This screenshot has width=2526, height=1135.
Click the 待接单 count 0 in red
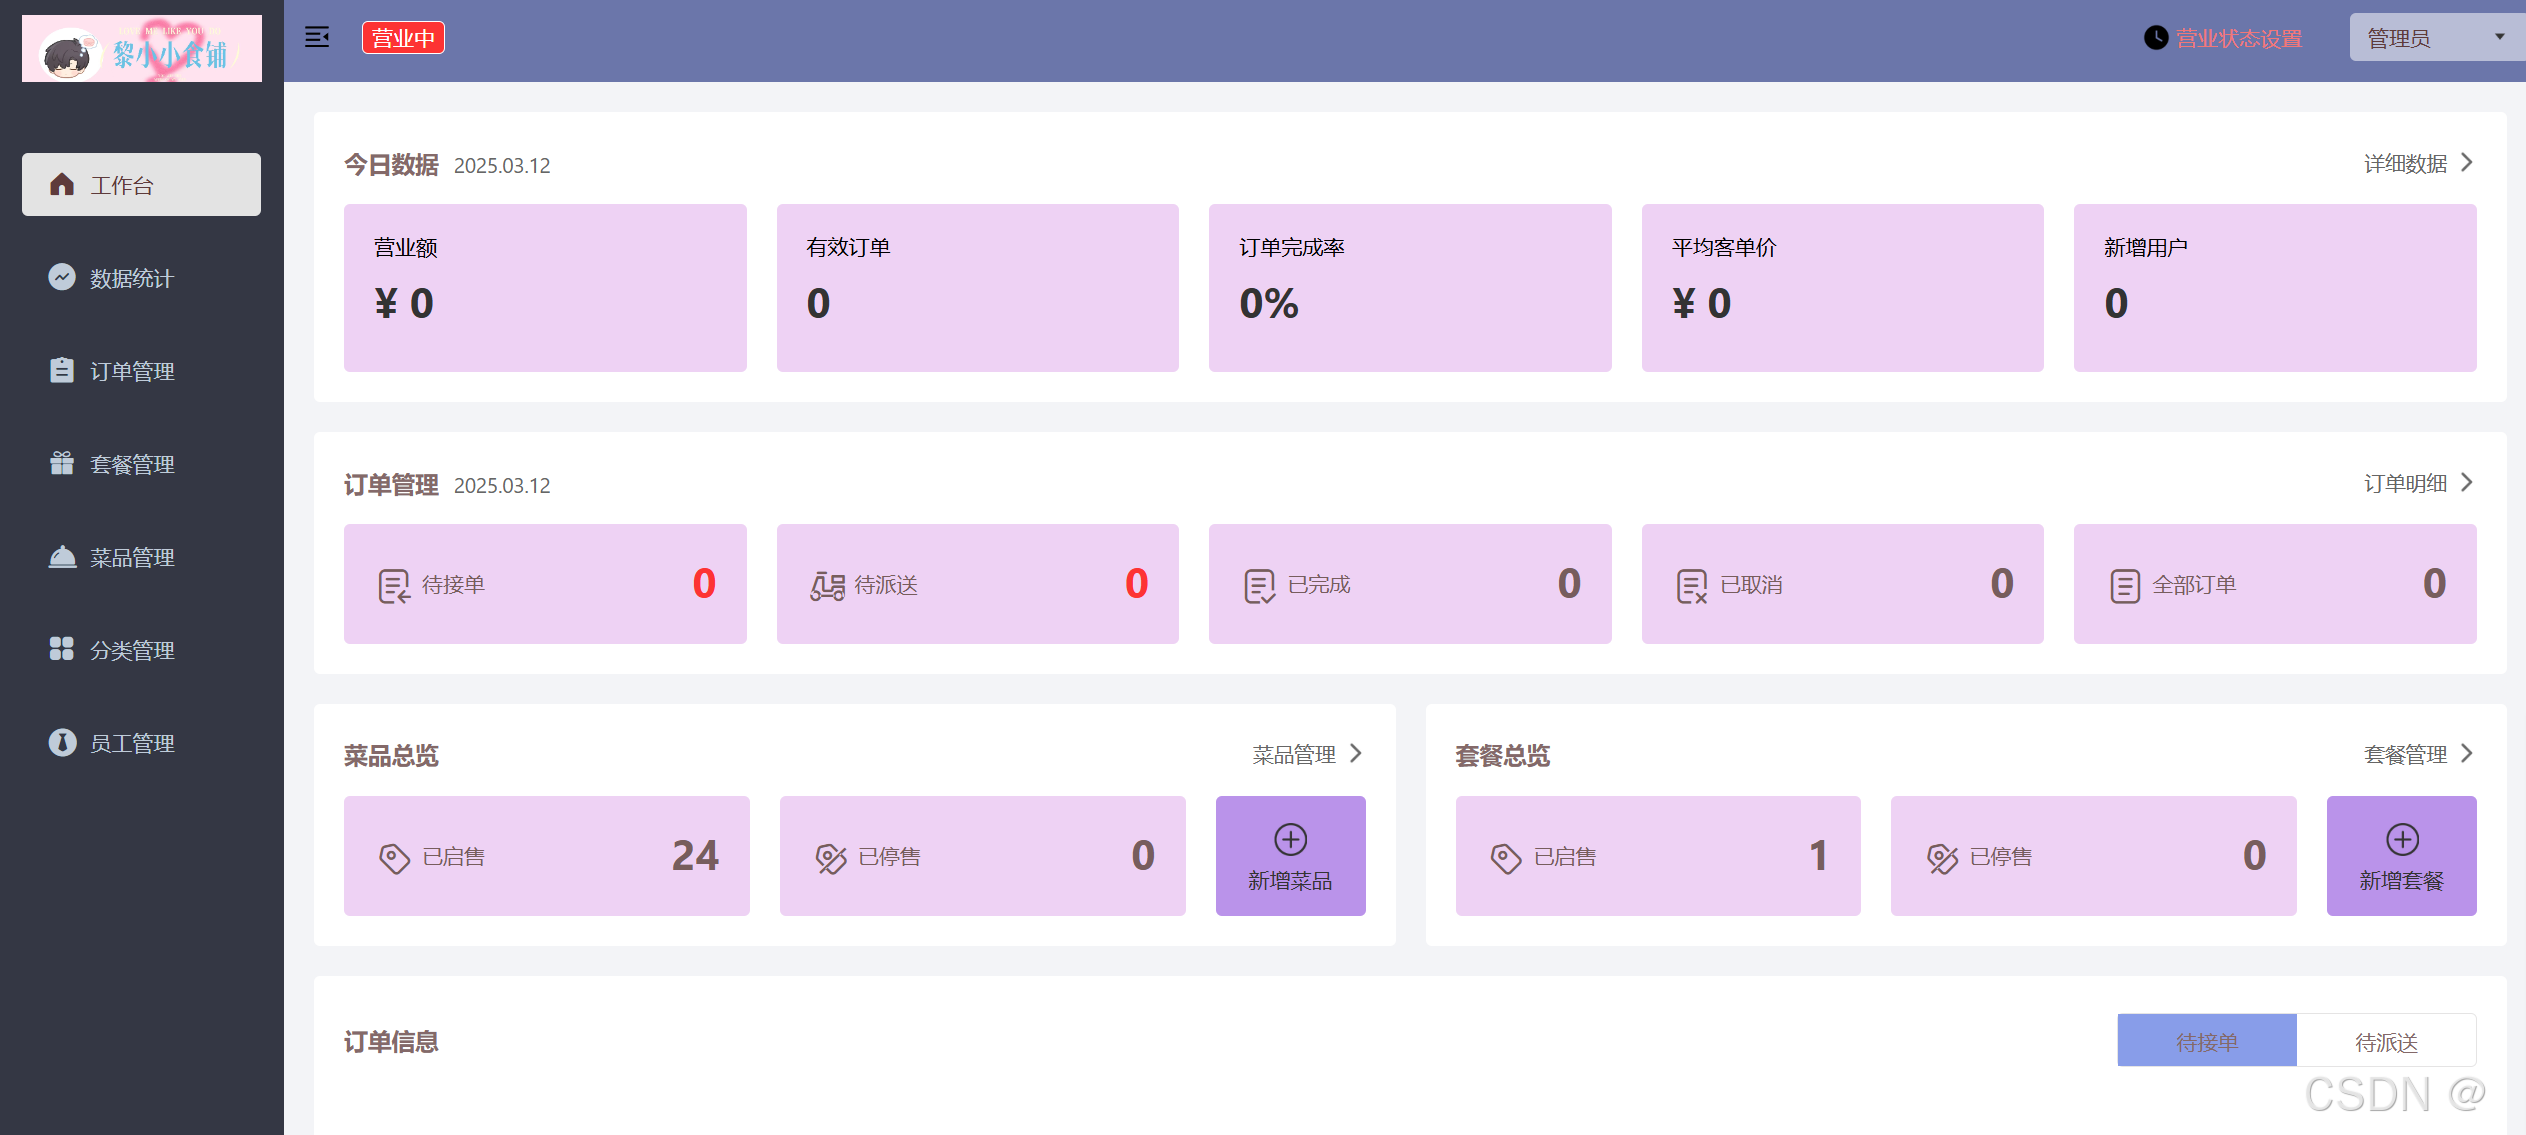coord(704,583)
